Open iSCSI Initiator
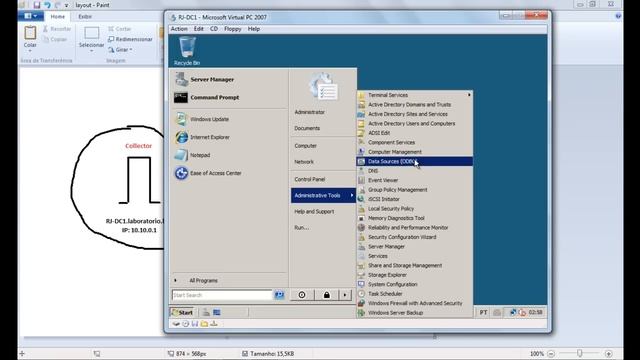The height and width of the screenshot is (360, 640). [x=415, y=199]
